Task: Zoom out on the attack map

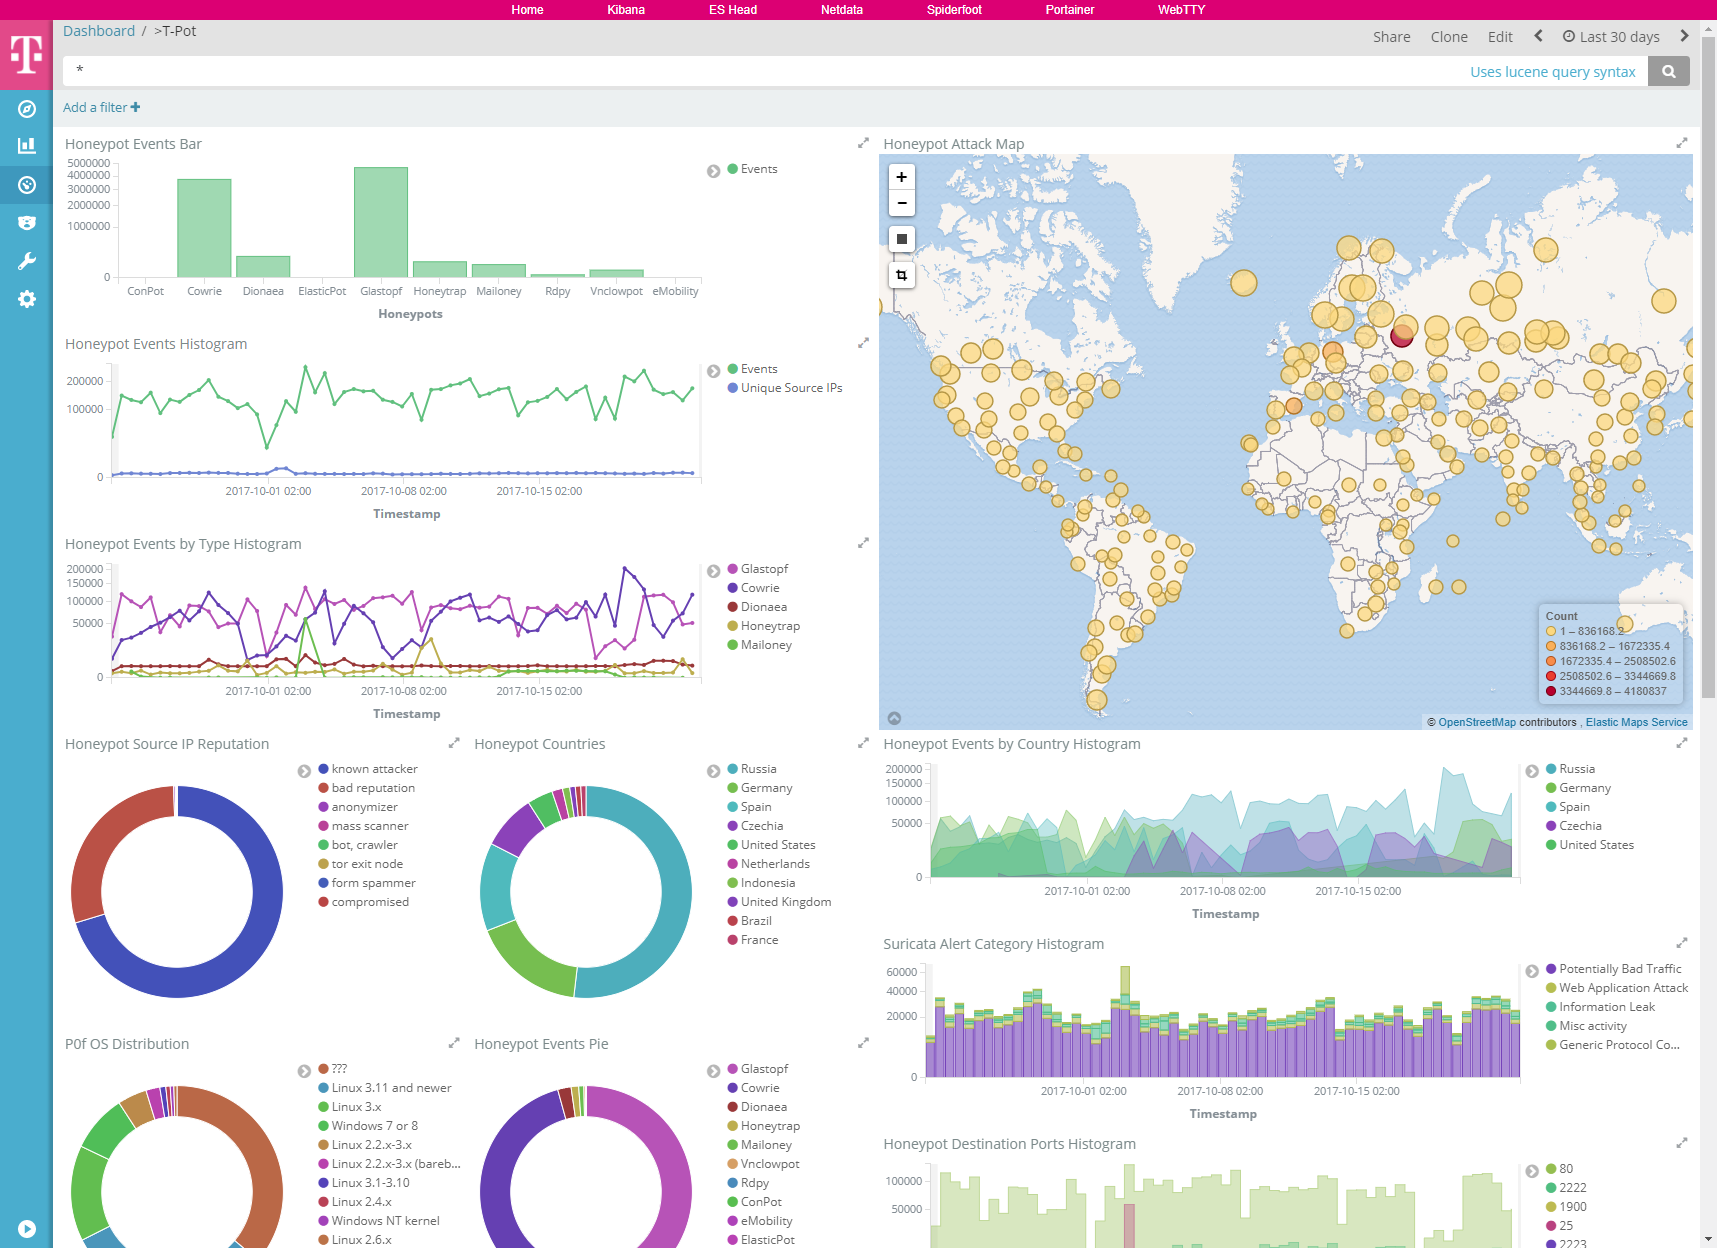Action: [x=901, y=203]
